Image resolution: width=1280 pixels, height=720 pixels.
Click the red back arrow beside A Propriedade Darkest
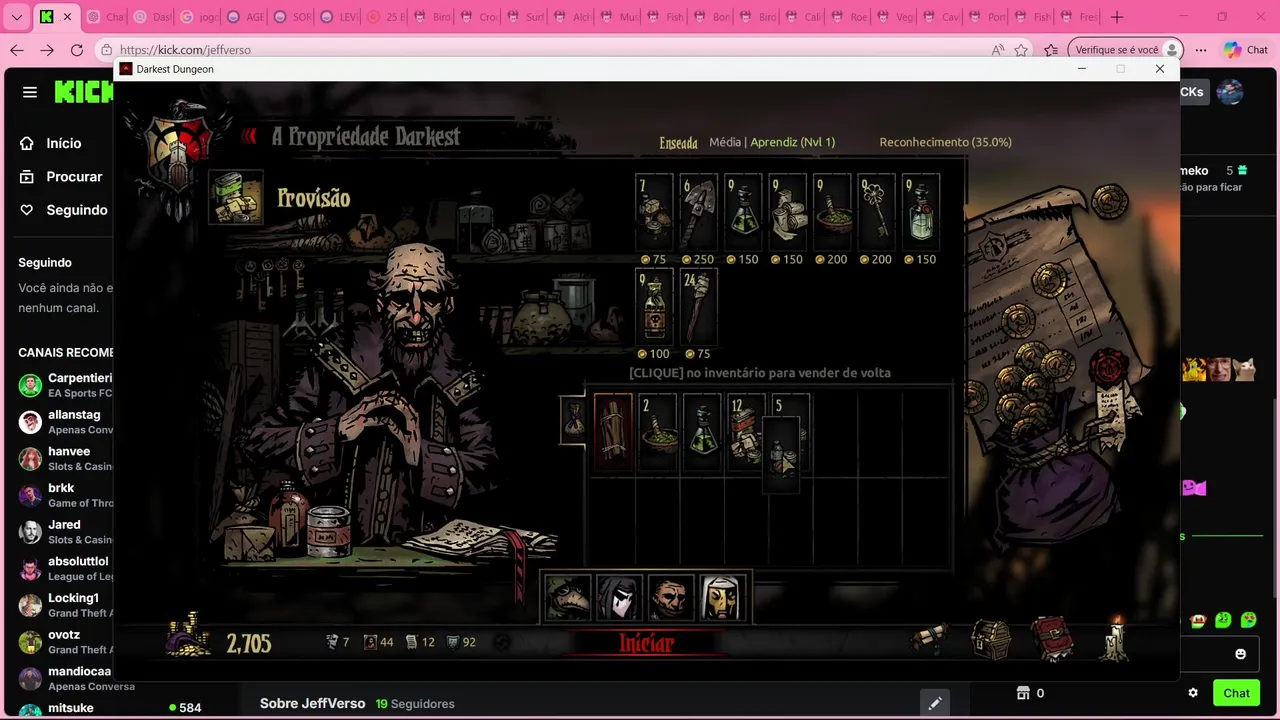pyautogui.click(x=249, y=136)
